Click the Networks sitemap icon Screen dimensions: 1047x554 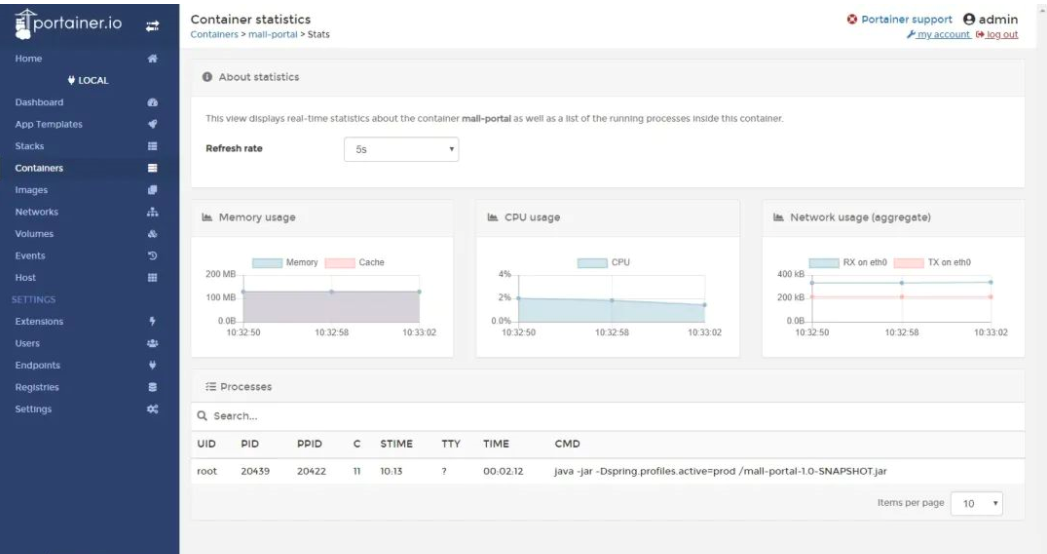[154, 211]
